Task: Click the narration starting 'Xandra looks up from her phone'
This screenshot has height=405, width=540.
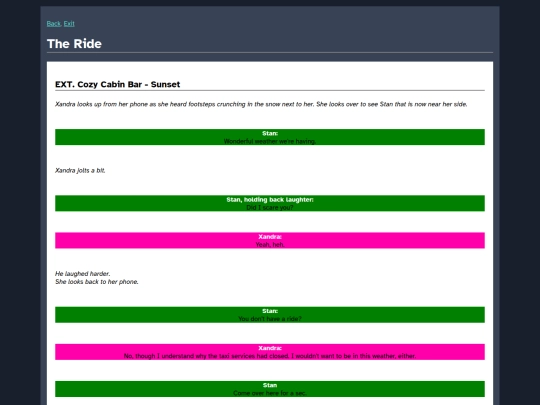Action: tap(261, 104)
